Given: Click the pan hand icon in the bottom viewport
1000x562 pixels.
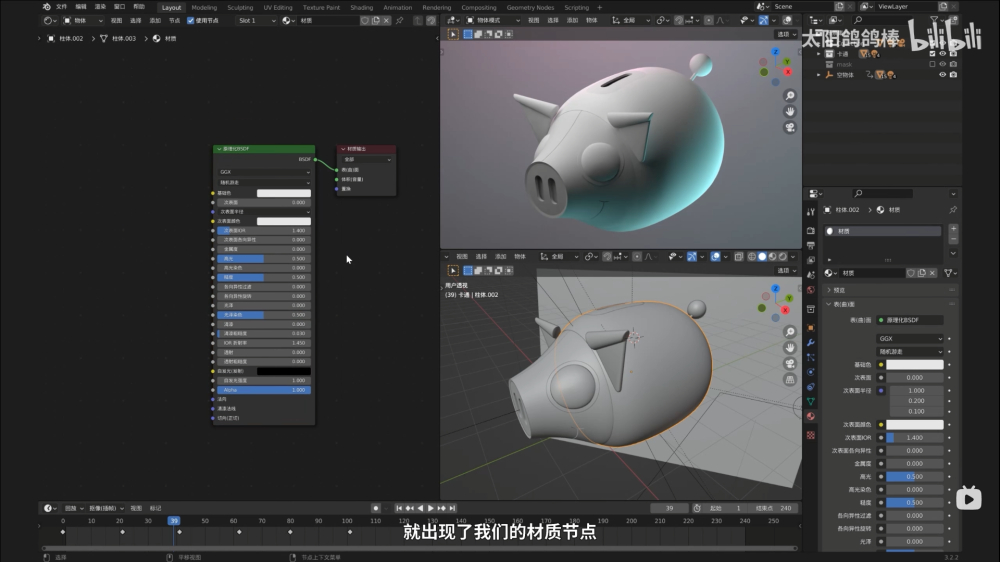Looking at the screenshot, I should [x=790, y=348].
